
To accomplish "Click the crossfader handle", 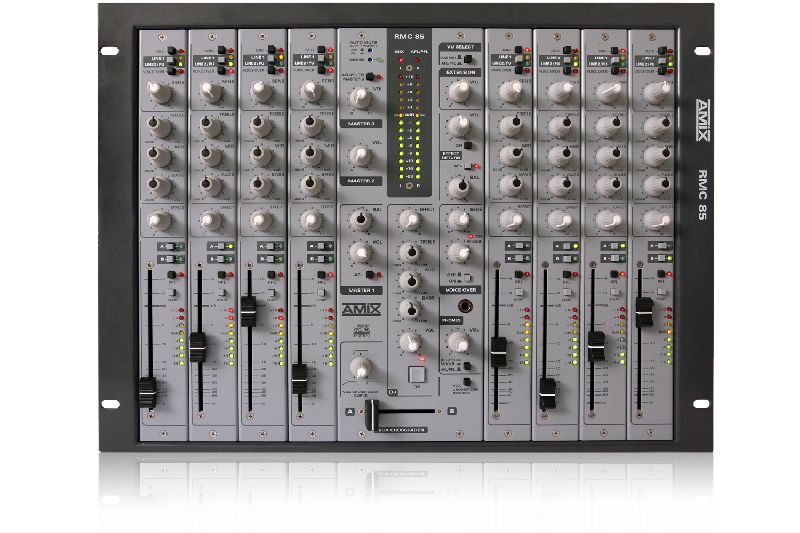I will 372,416.
